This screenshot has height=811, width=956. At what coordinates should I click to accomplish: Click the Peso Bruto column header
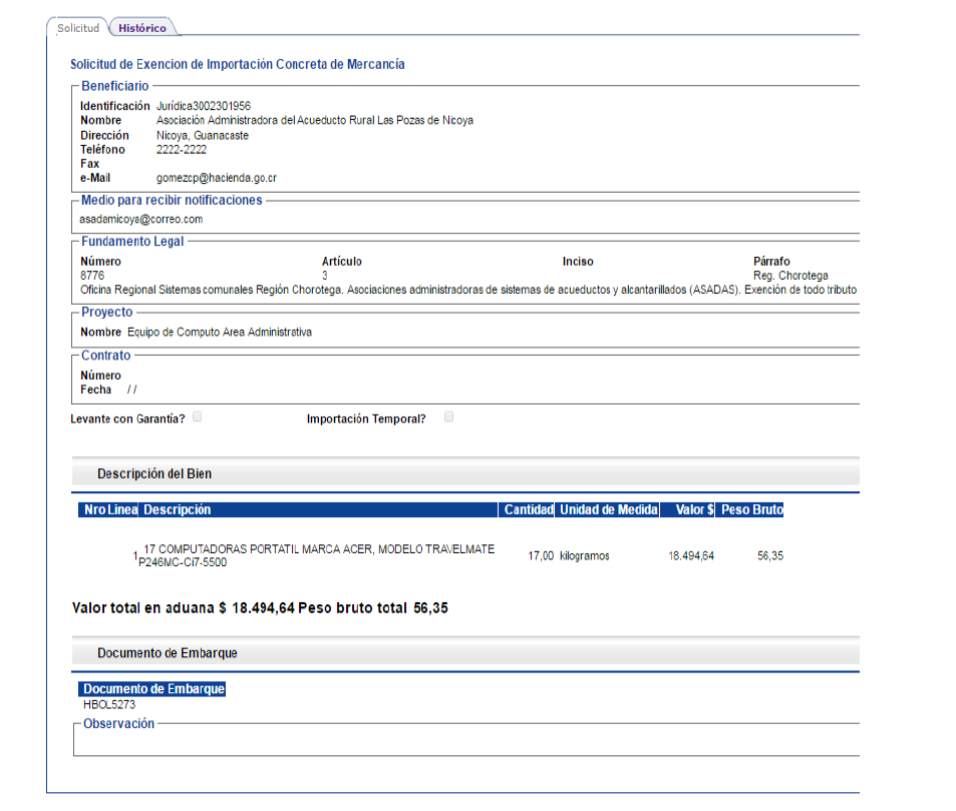pos(752,510)
